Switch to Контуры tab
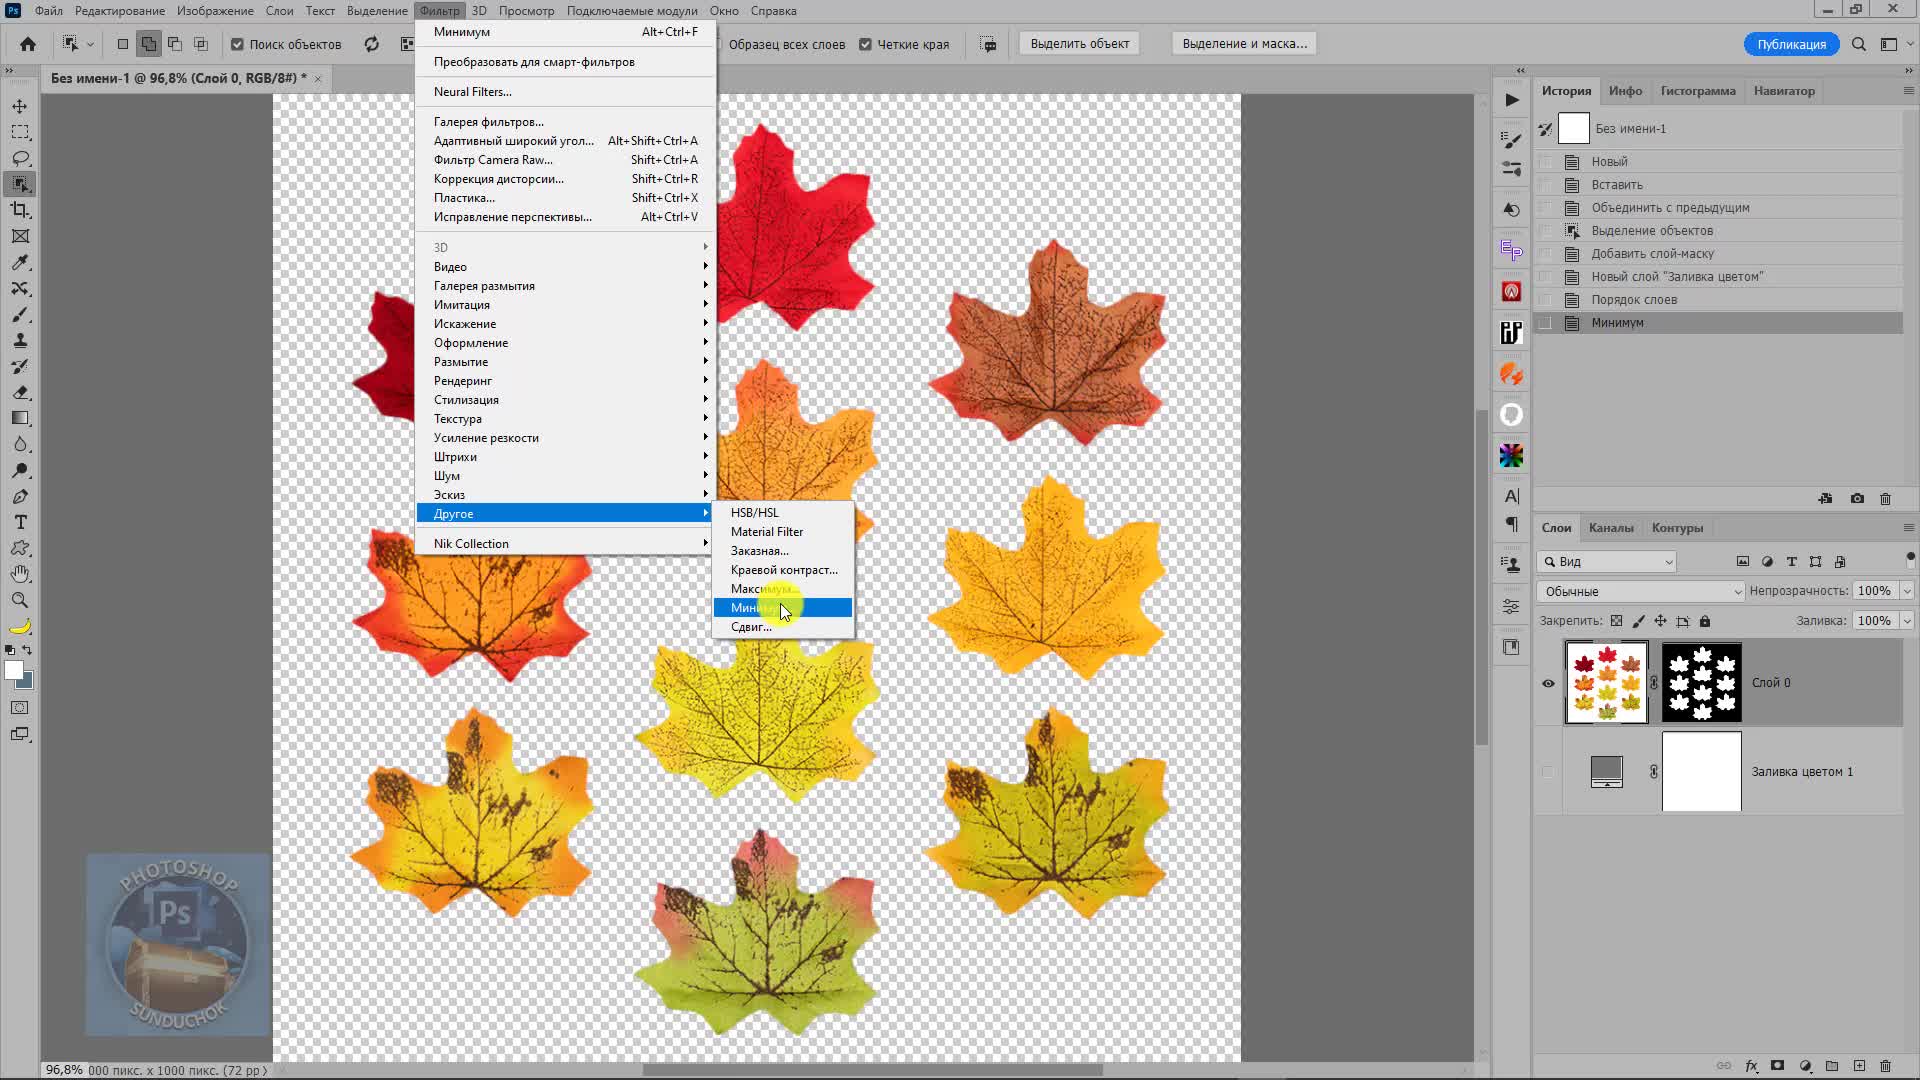This screenshot has width=1920, height=1080. (x=1679, y=526)
